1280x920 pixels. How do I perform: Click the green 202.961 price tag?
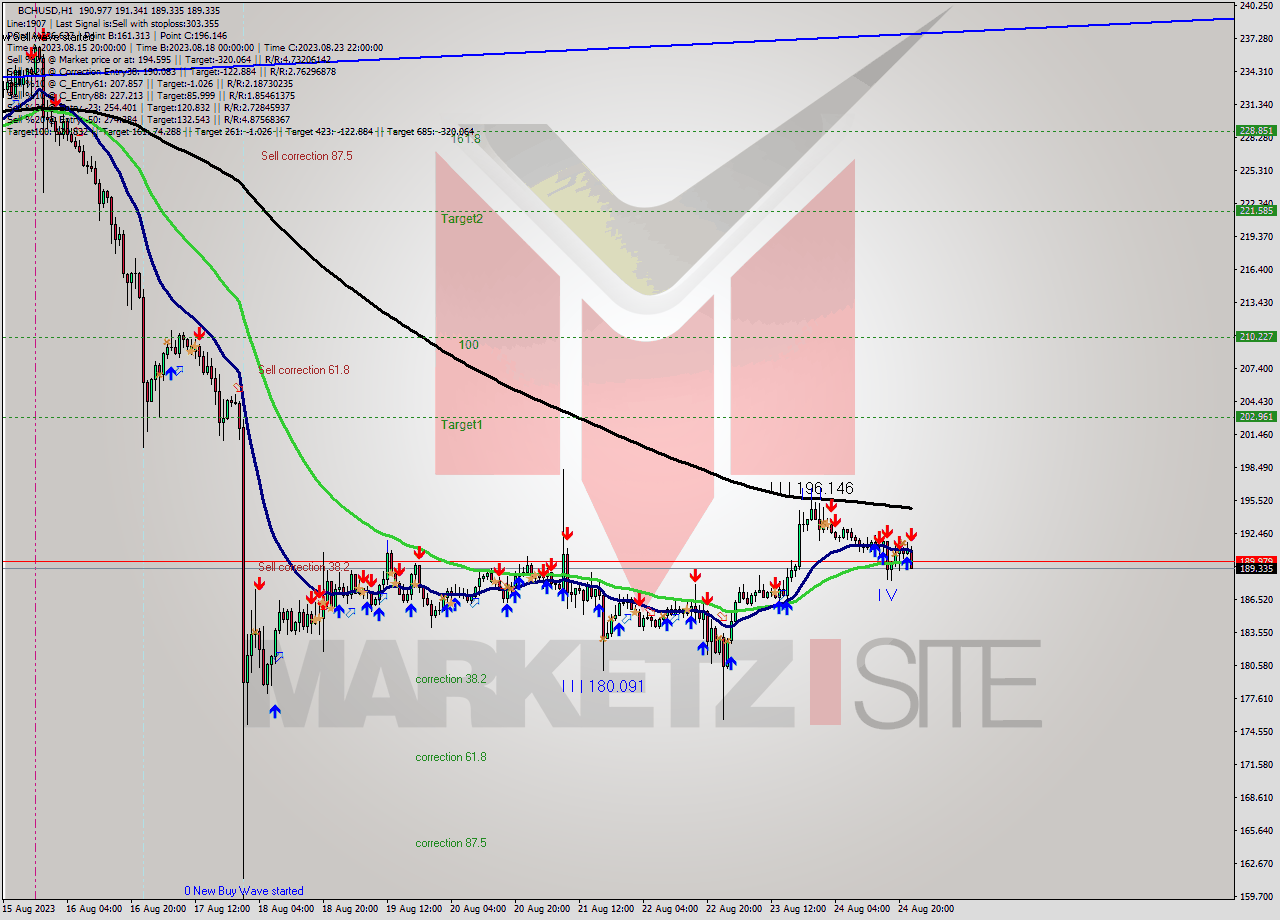pyautogui.click(x=1256, y=416)
